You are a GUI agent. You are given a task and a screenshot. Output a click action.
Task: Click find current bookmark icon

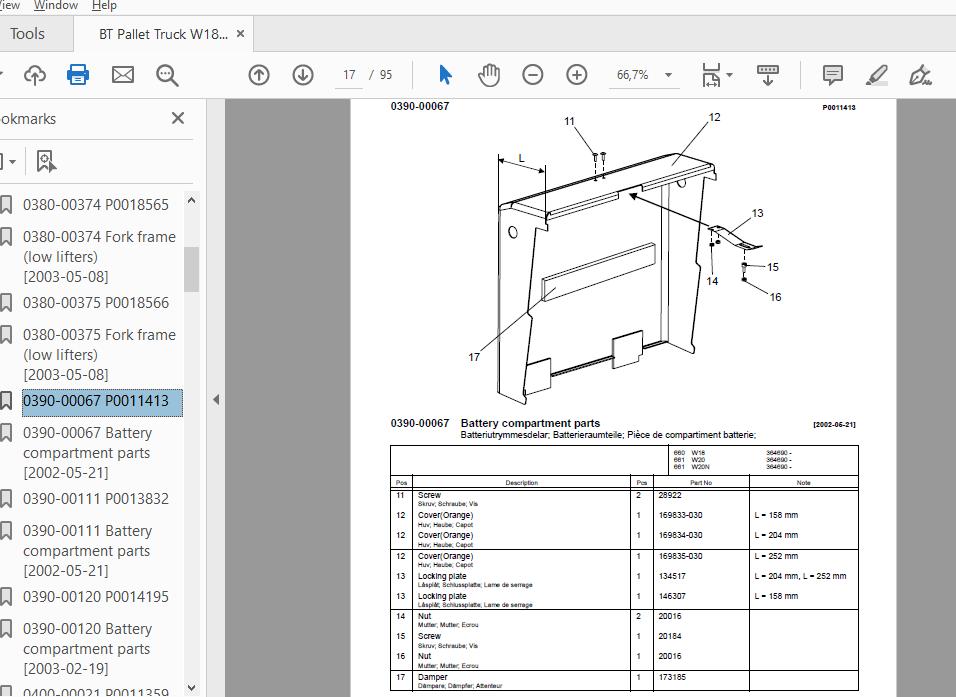click(46, 162)
